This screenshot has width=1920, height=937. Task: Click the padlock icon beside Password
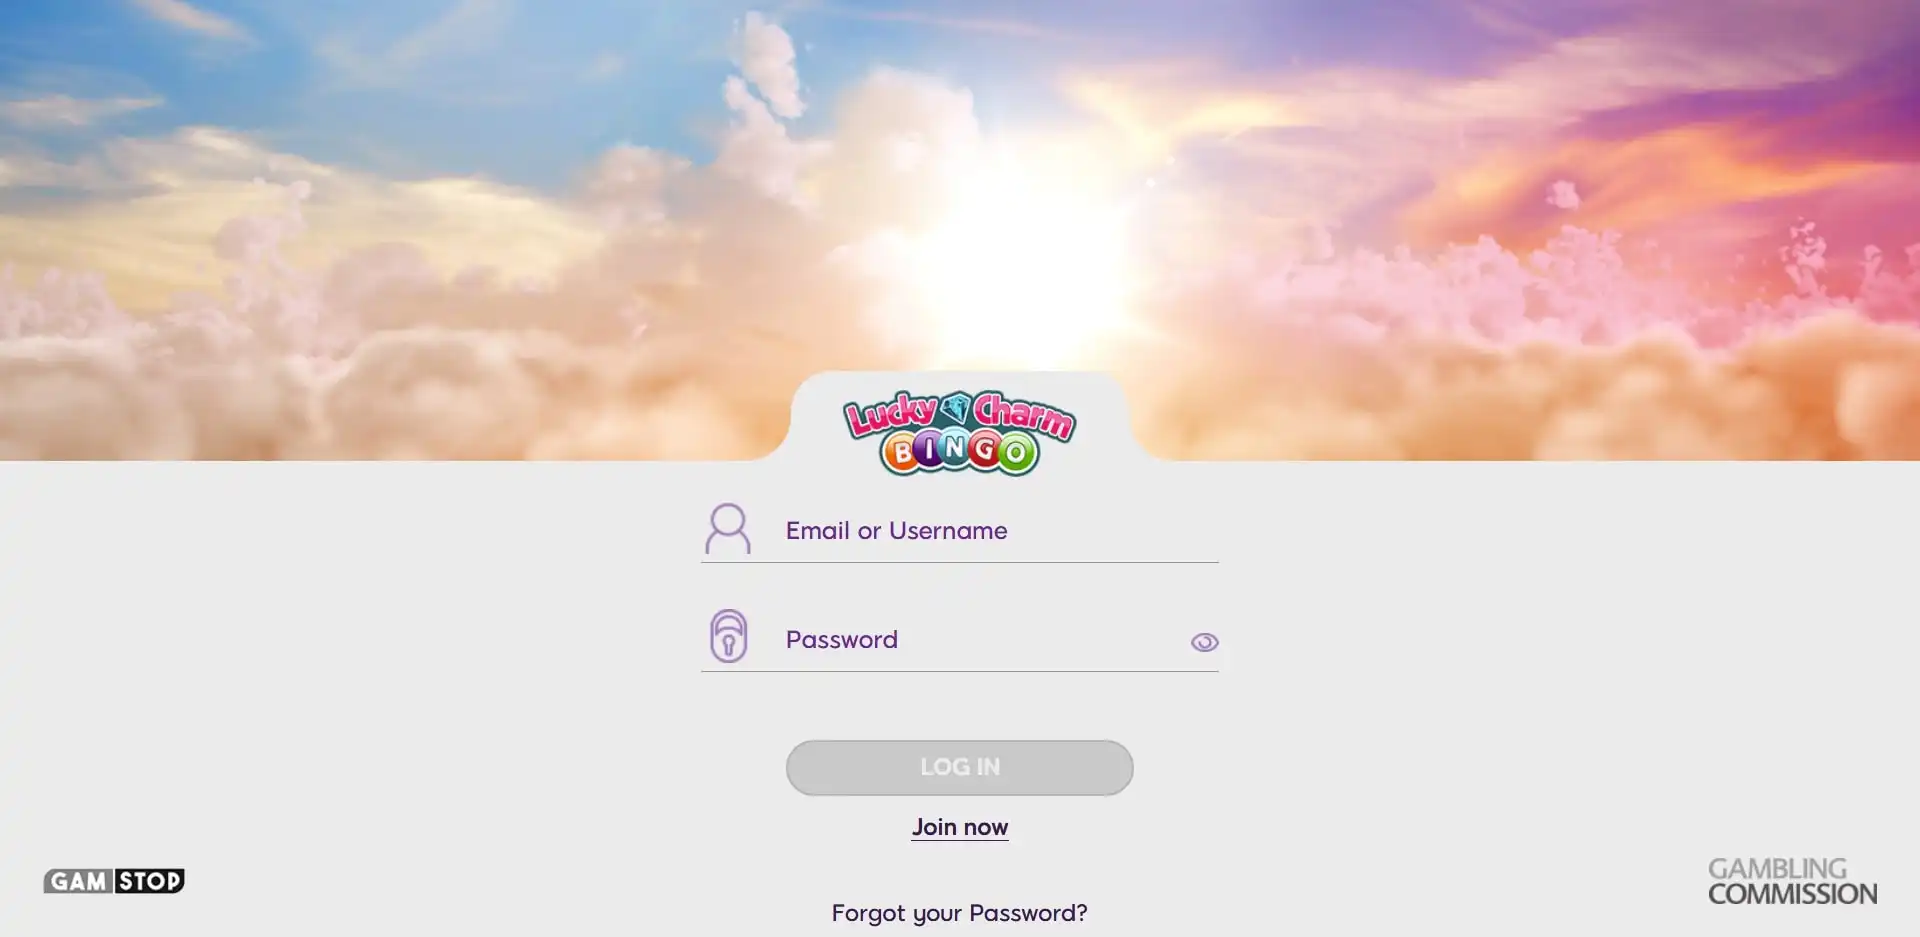tap(729, 636)
